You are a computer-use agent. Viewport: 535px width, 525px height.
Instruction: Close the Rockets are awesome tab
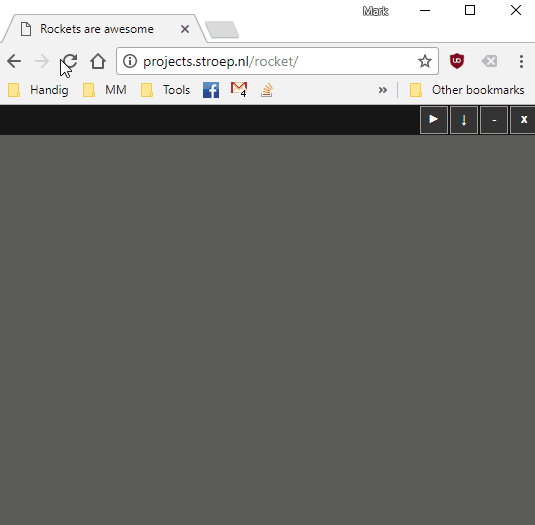185,29
